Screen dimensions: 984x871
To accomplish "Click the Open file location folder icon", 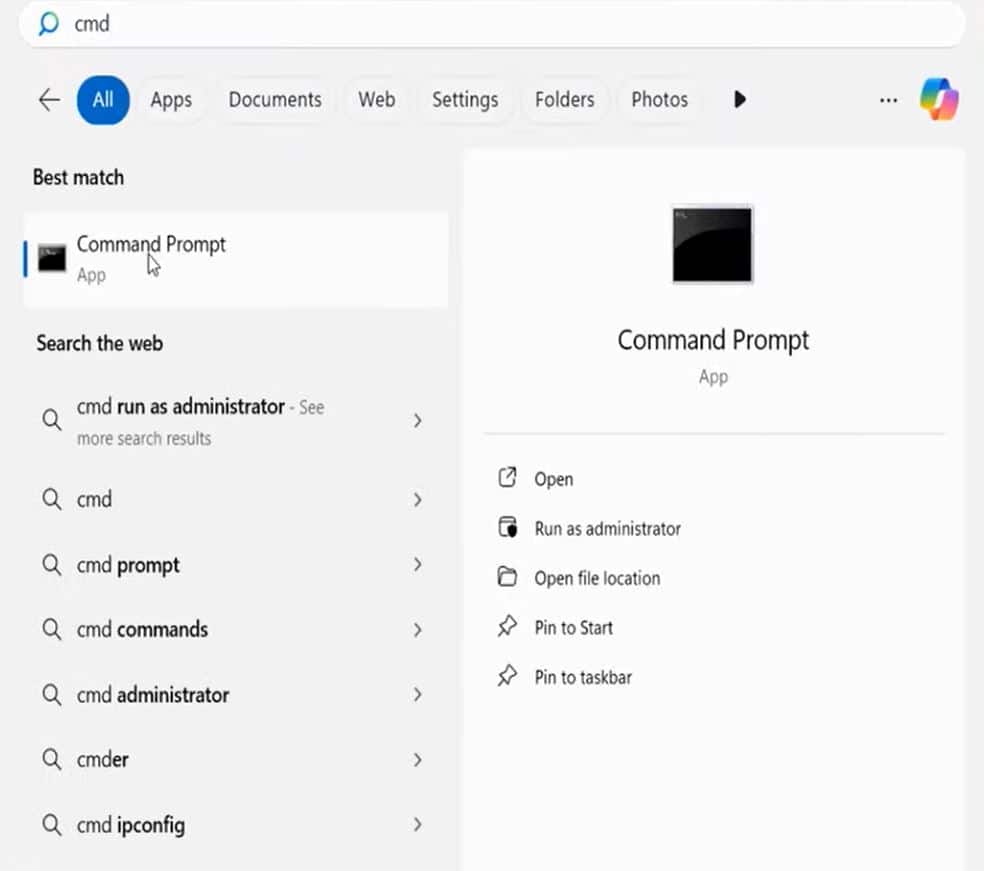I will pos(508,578).
